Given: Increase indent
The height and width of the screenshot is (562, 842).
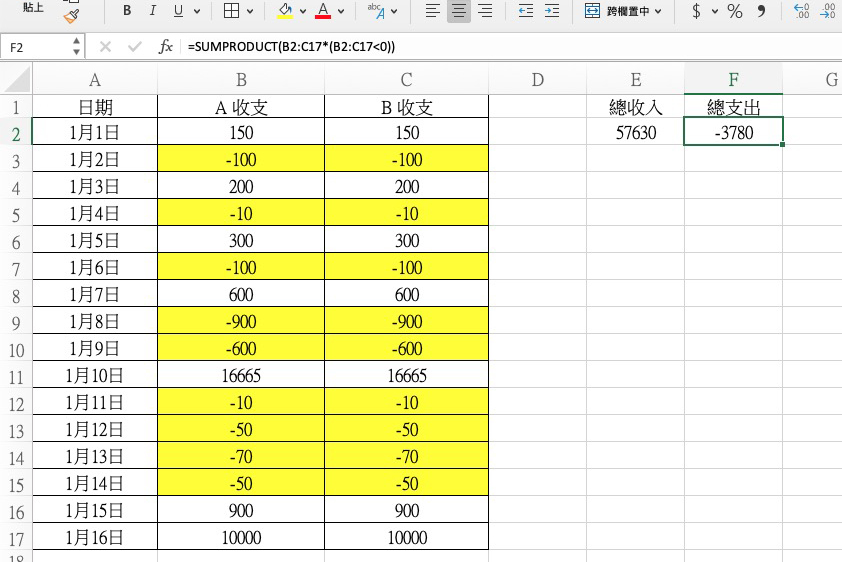Looking at the screenshot, I should click(552, 10).
